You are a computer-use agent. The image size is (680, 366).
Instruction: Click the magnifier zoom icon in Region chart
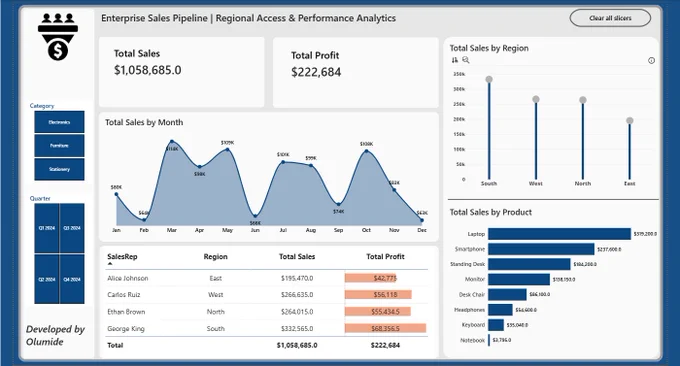(x=466, y=60)
